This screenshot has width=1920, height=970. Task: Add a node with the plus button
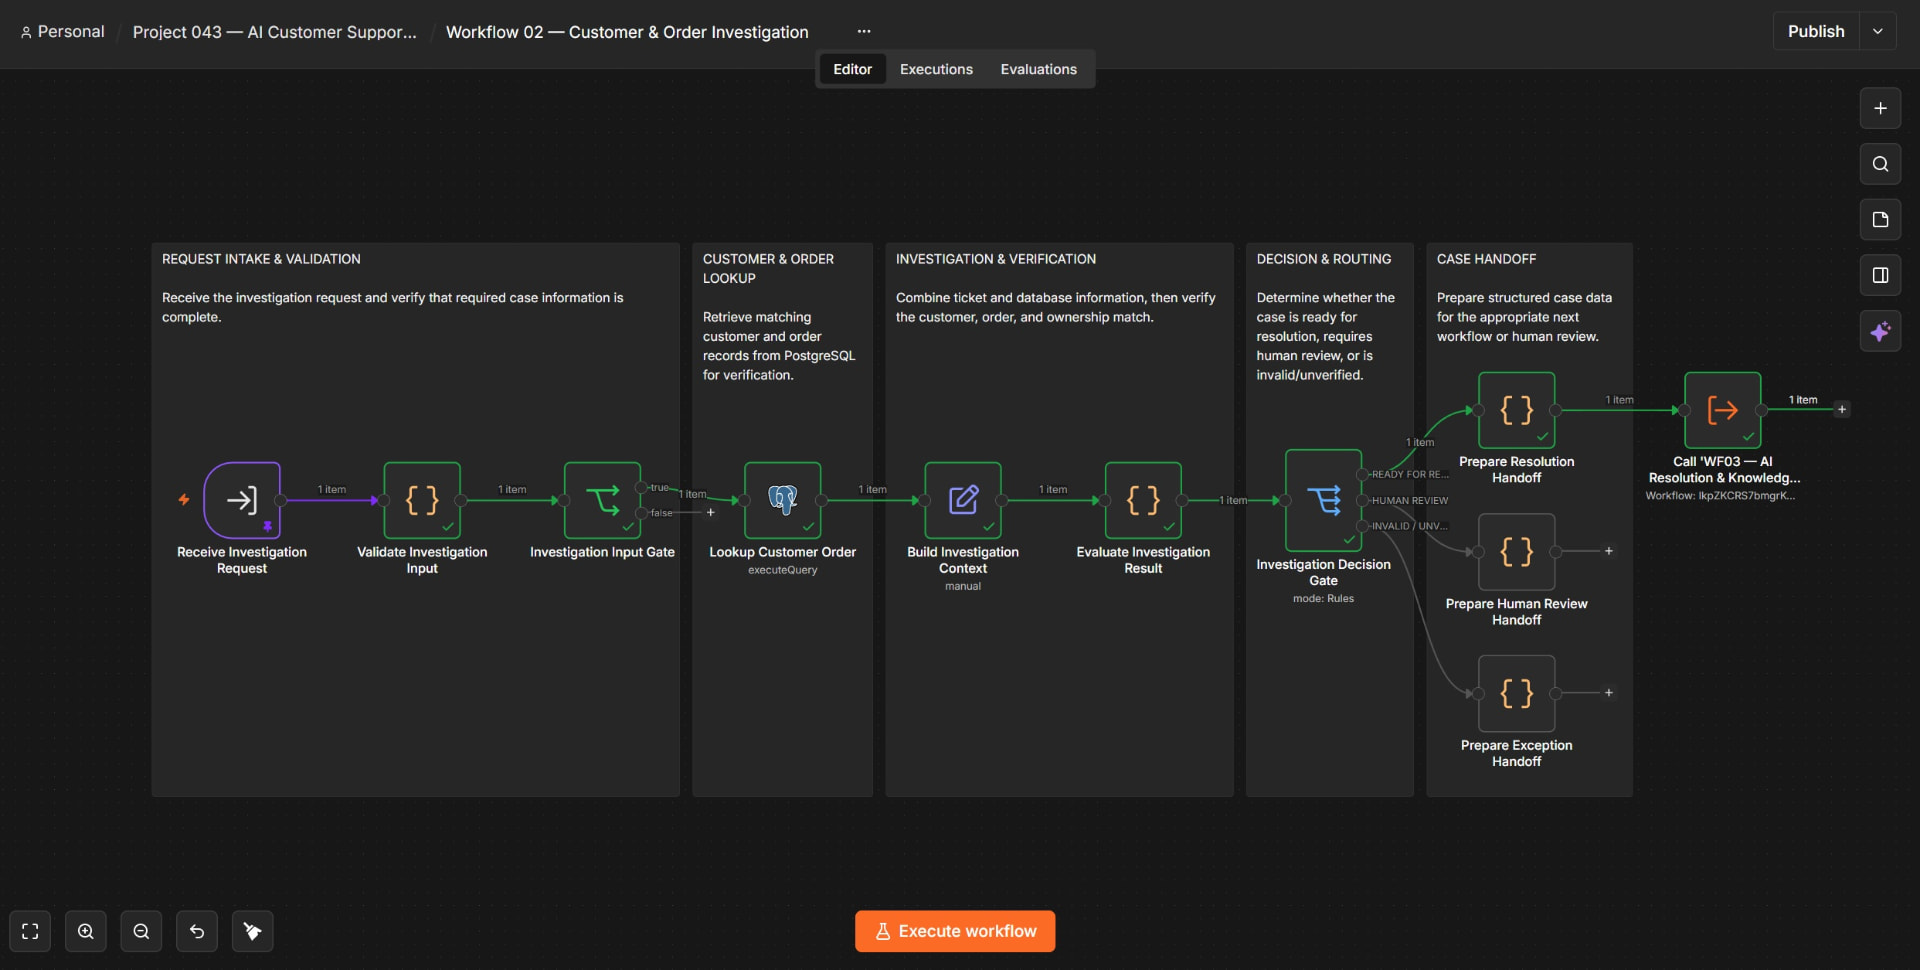point(1880,108)
